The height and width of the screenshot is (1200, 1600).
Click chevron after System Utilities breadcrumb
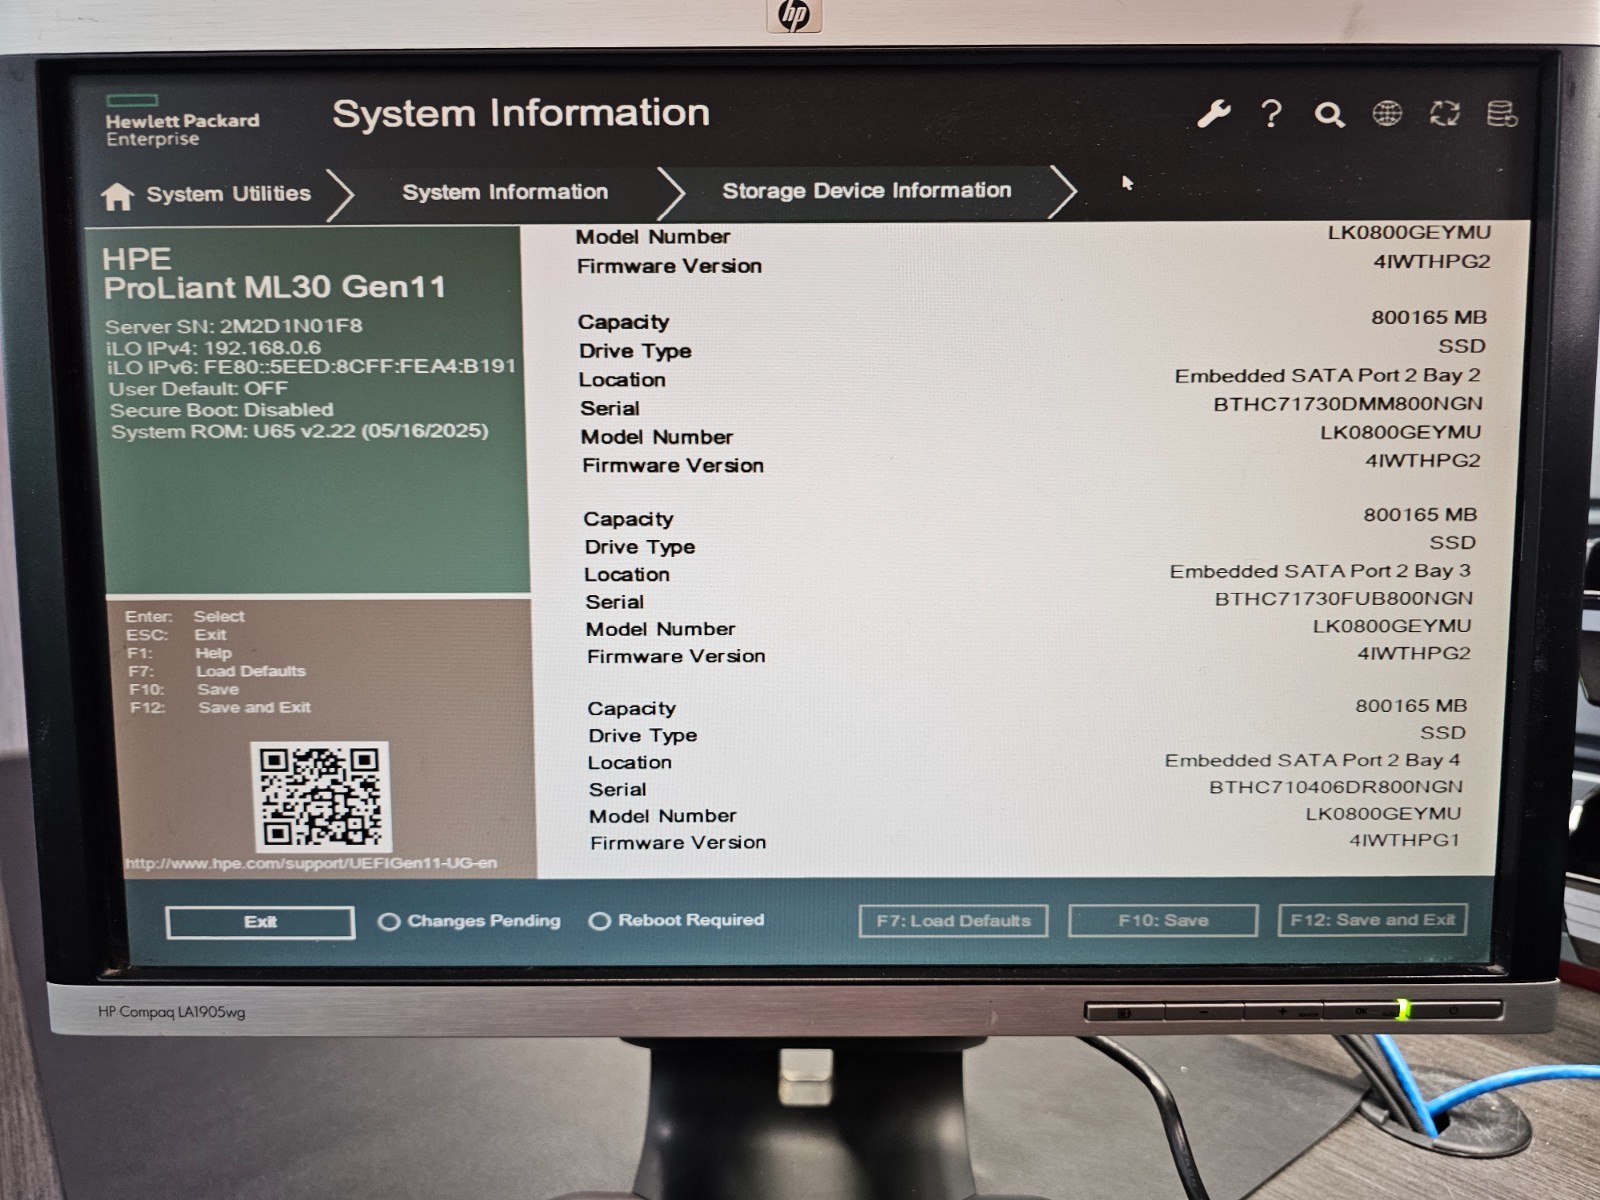tap(341, 194)
